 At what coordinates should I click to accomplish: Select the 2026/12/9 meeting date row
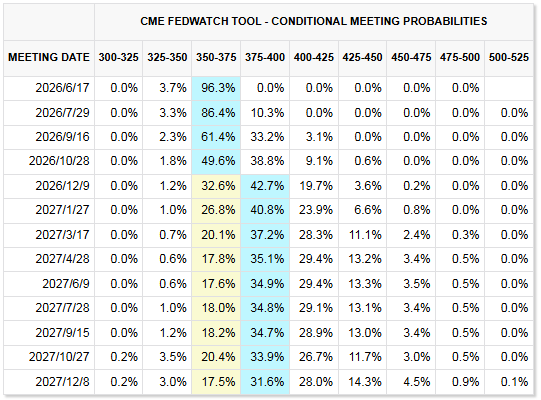(268, 186)
